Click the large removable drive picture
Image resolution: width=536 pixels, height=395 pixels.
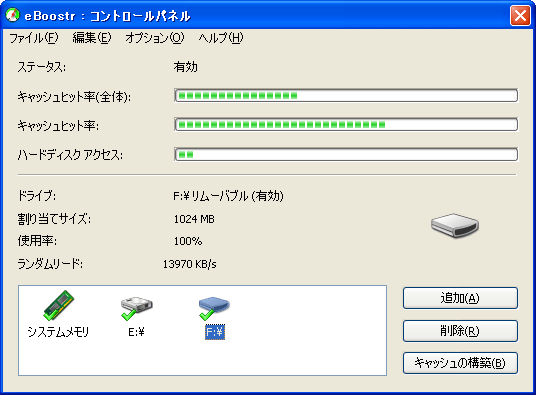pyautogui.click(x=455, y=225)
